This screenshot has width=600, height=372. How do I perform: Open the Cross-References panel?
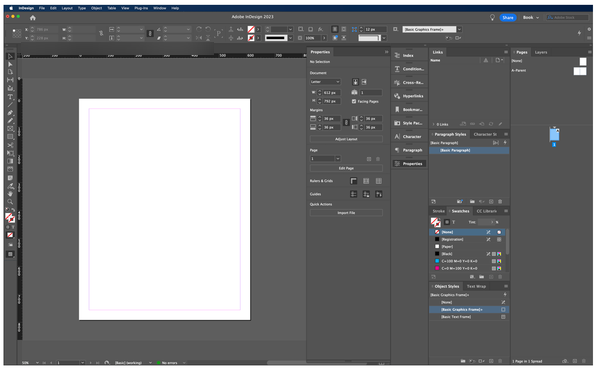(409, 83)
